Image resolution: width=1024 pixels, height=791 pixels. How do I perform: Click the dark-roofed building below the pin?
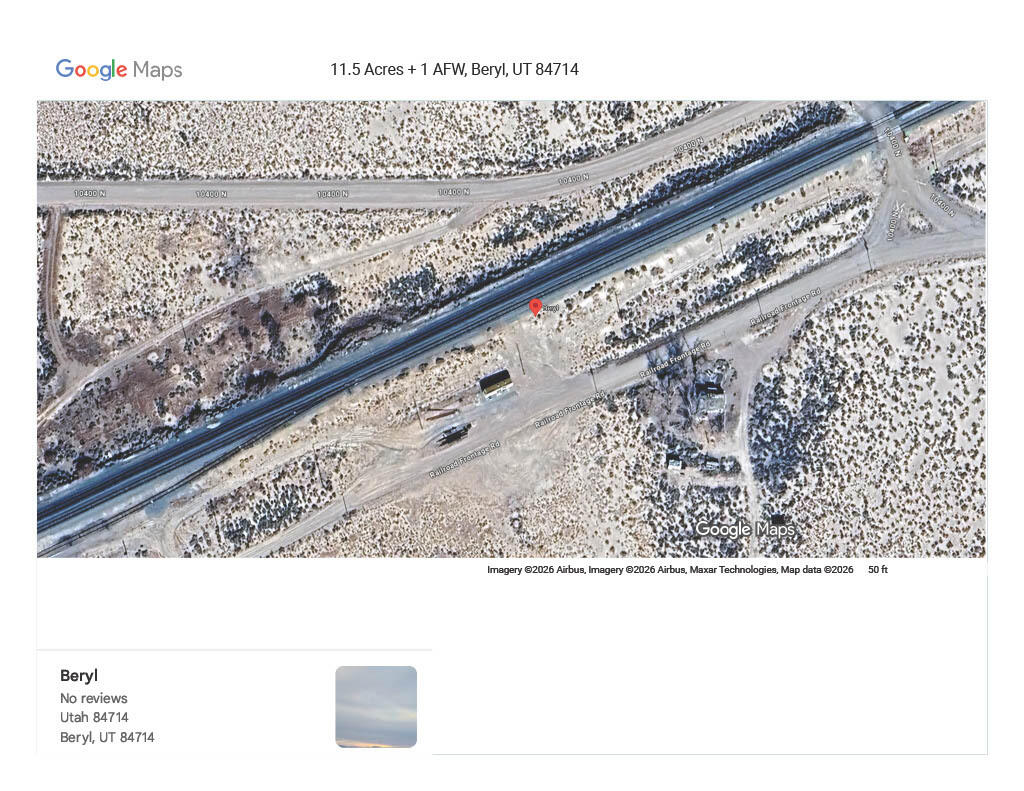pos(496,383)
